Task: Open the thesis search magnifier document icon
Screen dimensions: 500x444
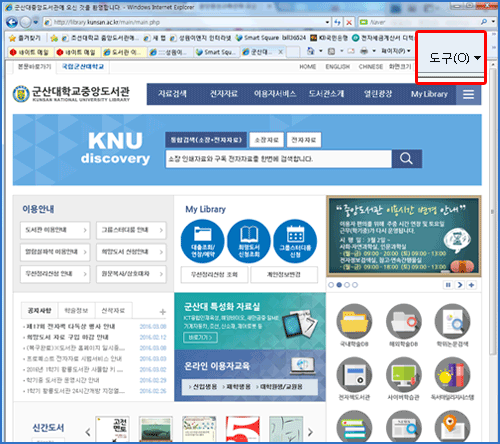Action: (x=453, y=321)
